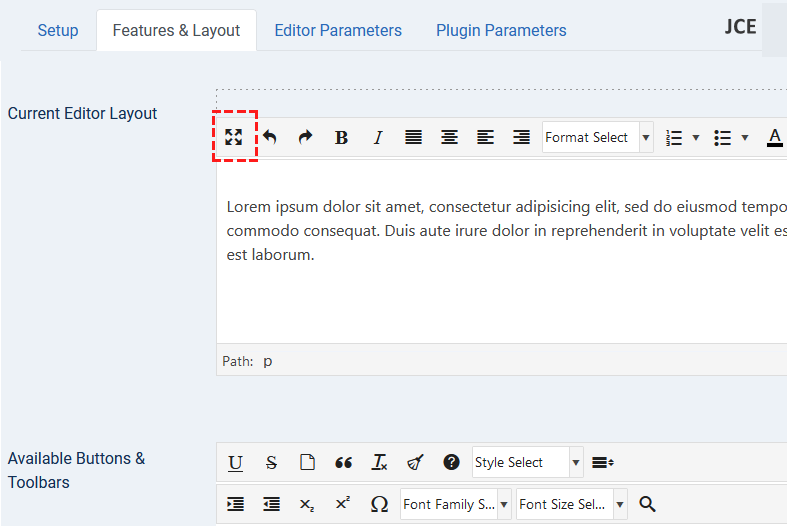Image resolution: width=787 pixels, height=526 pixels.
Task: Click the superscript icon
Action: (343, 504)
